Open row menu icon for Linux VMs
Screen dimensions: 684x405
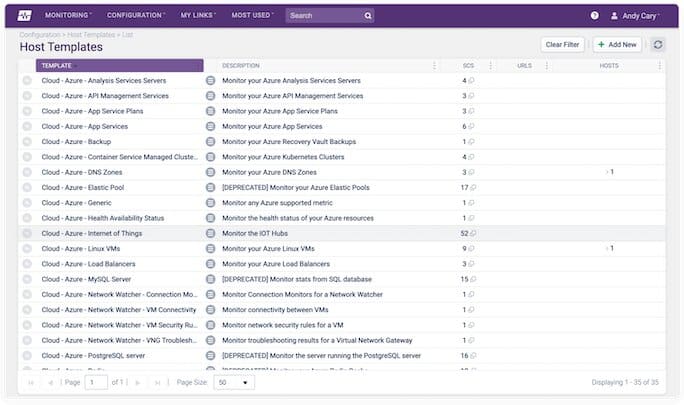point(210,248)
